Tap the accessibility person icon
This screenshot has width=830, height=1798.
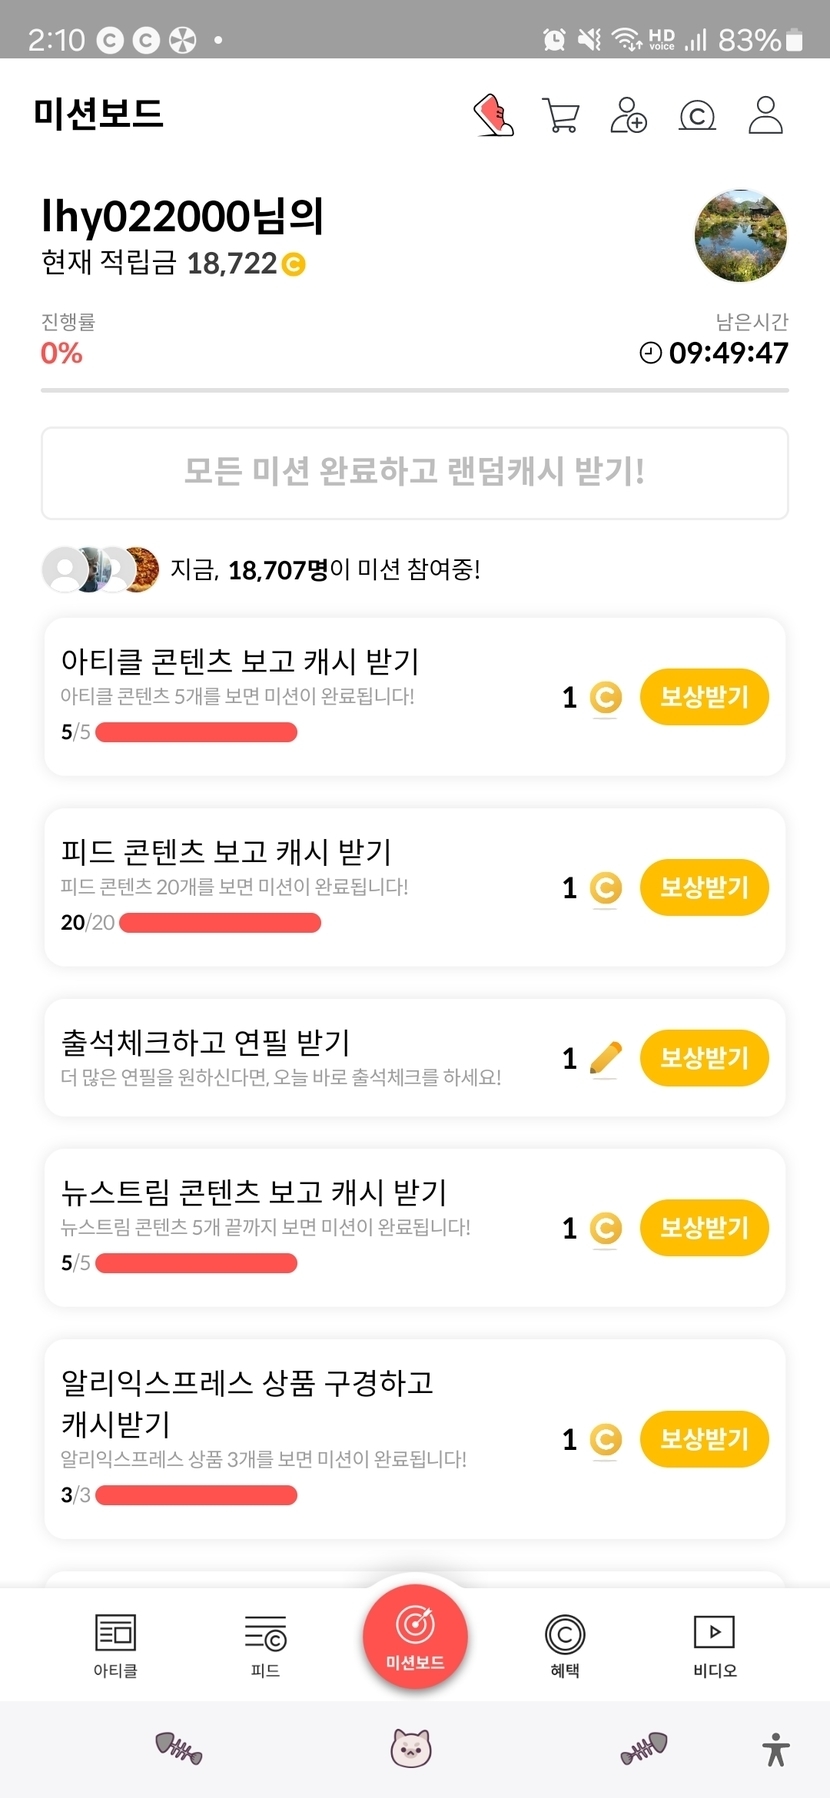[776, 1749]
